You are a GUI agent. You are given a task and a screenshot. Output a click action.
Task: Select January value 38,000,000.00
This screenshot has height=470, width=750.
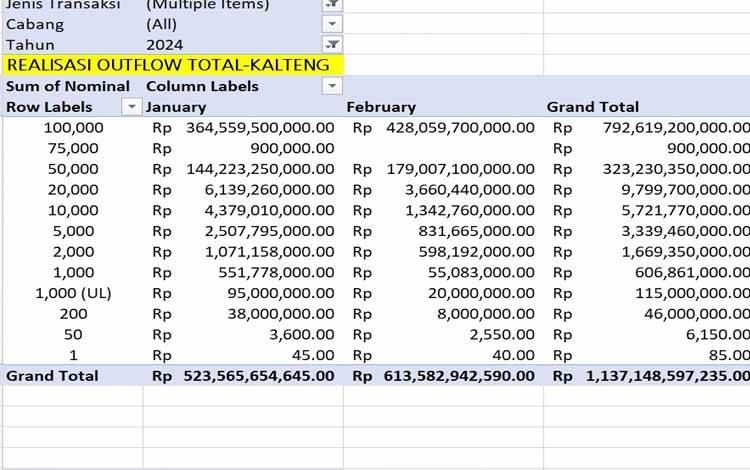pyautogui.click(x=281, y=314)
